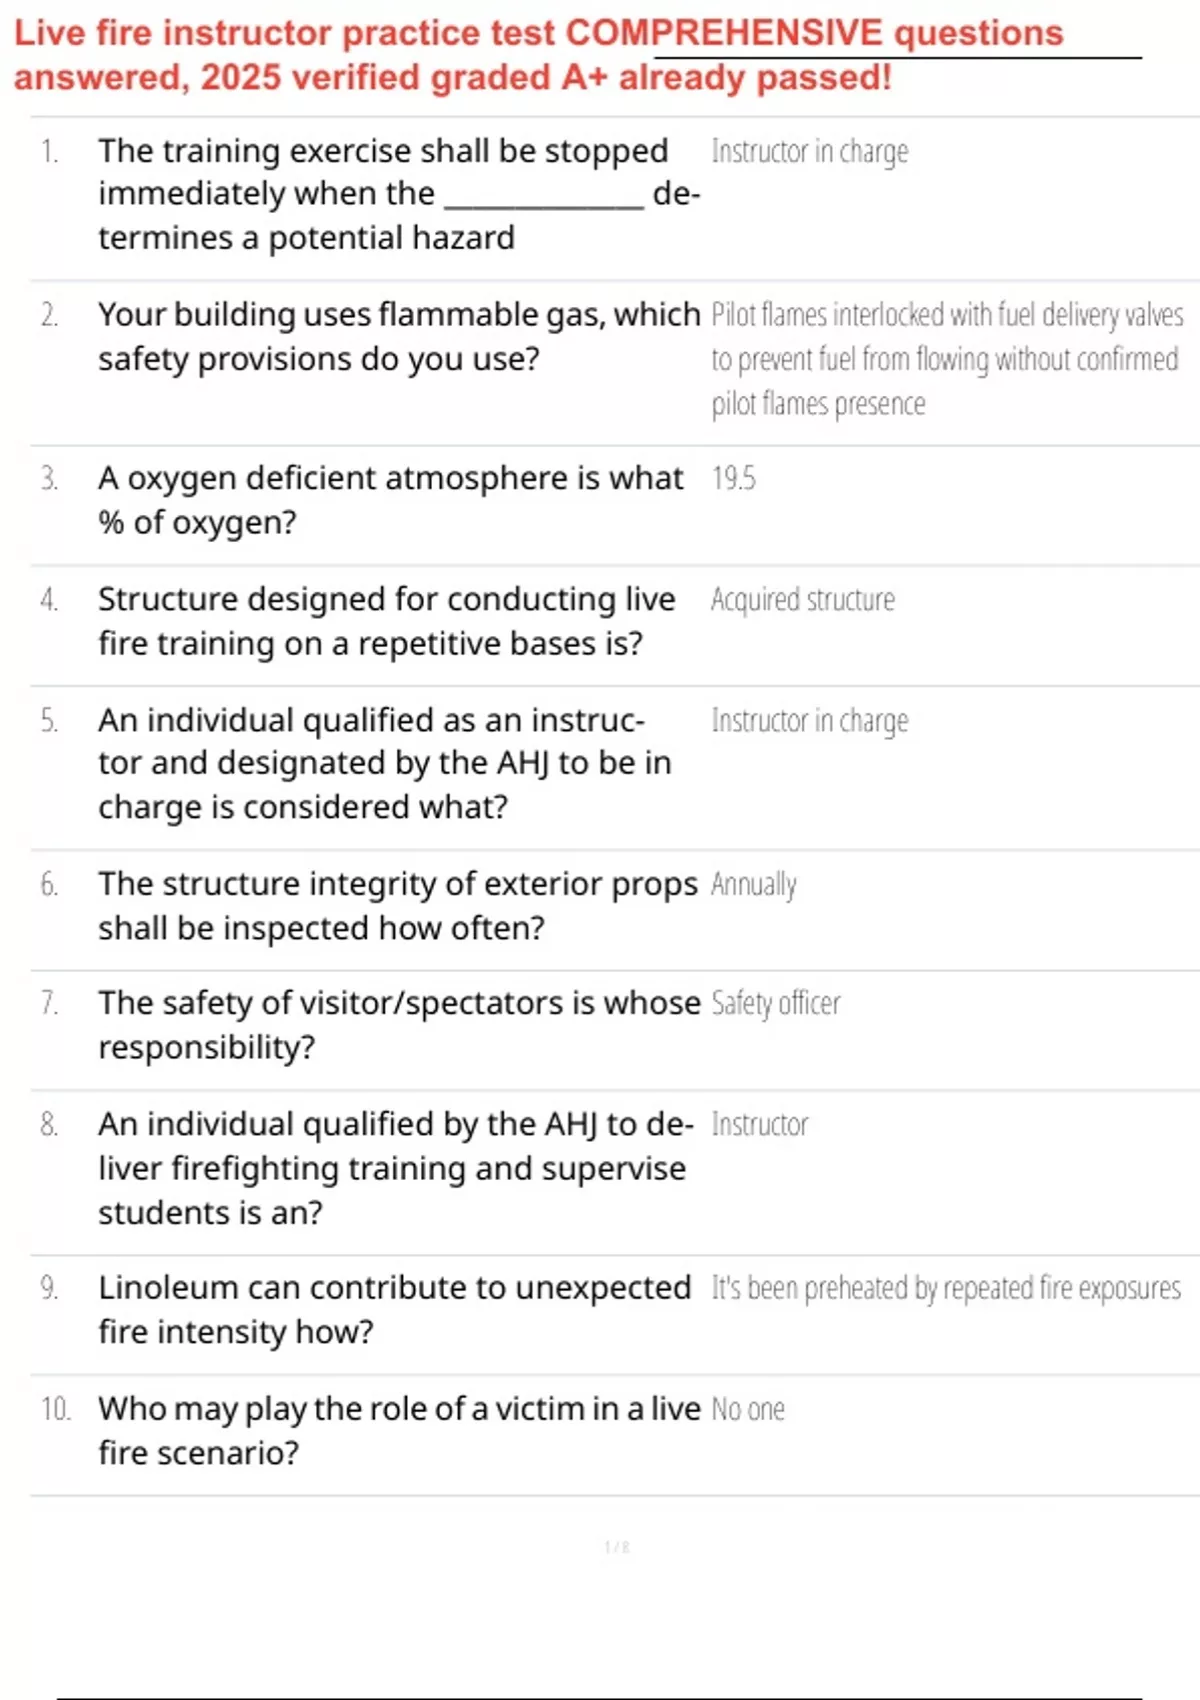
Task: Click the flammable gas safety provisions question
Action: [398, 337]
